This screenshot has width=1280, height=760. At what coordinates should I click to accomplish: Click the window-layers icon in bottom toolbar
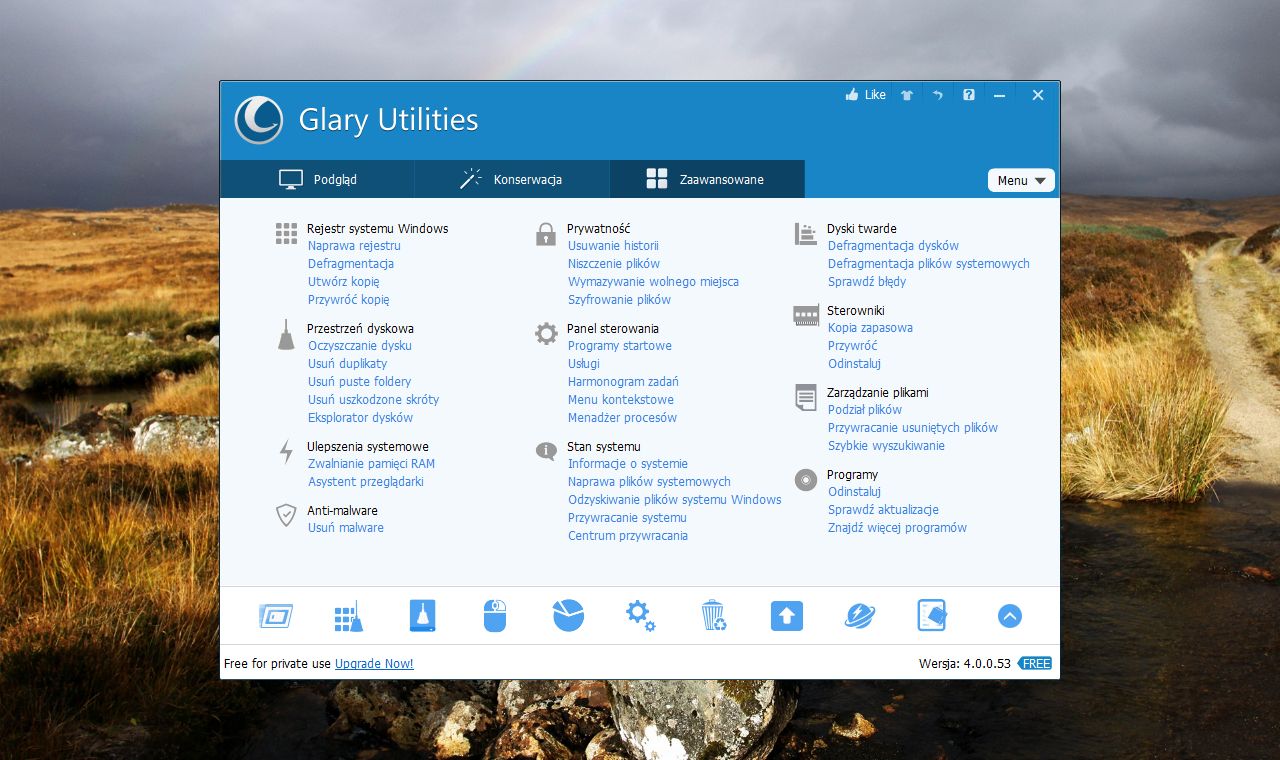pos(276,616)
